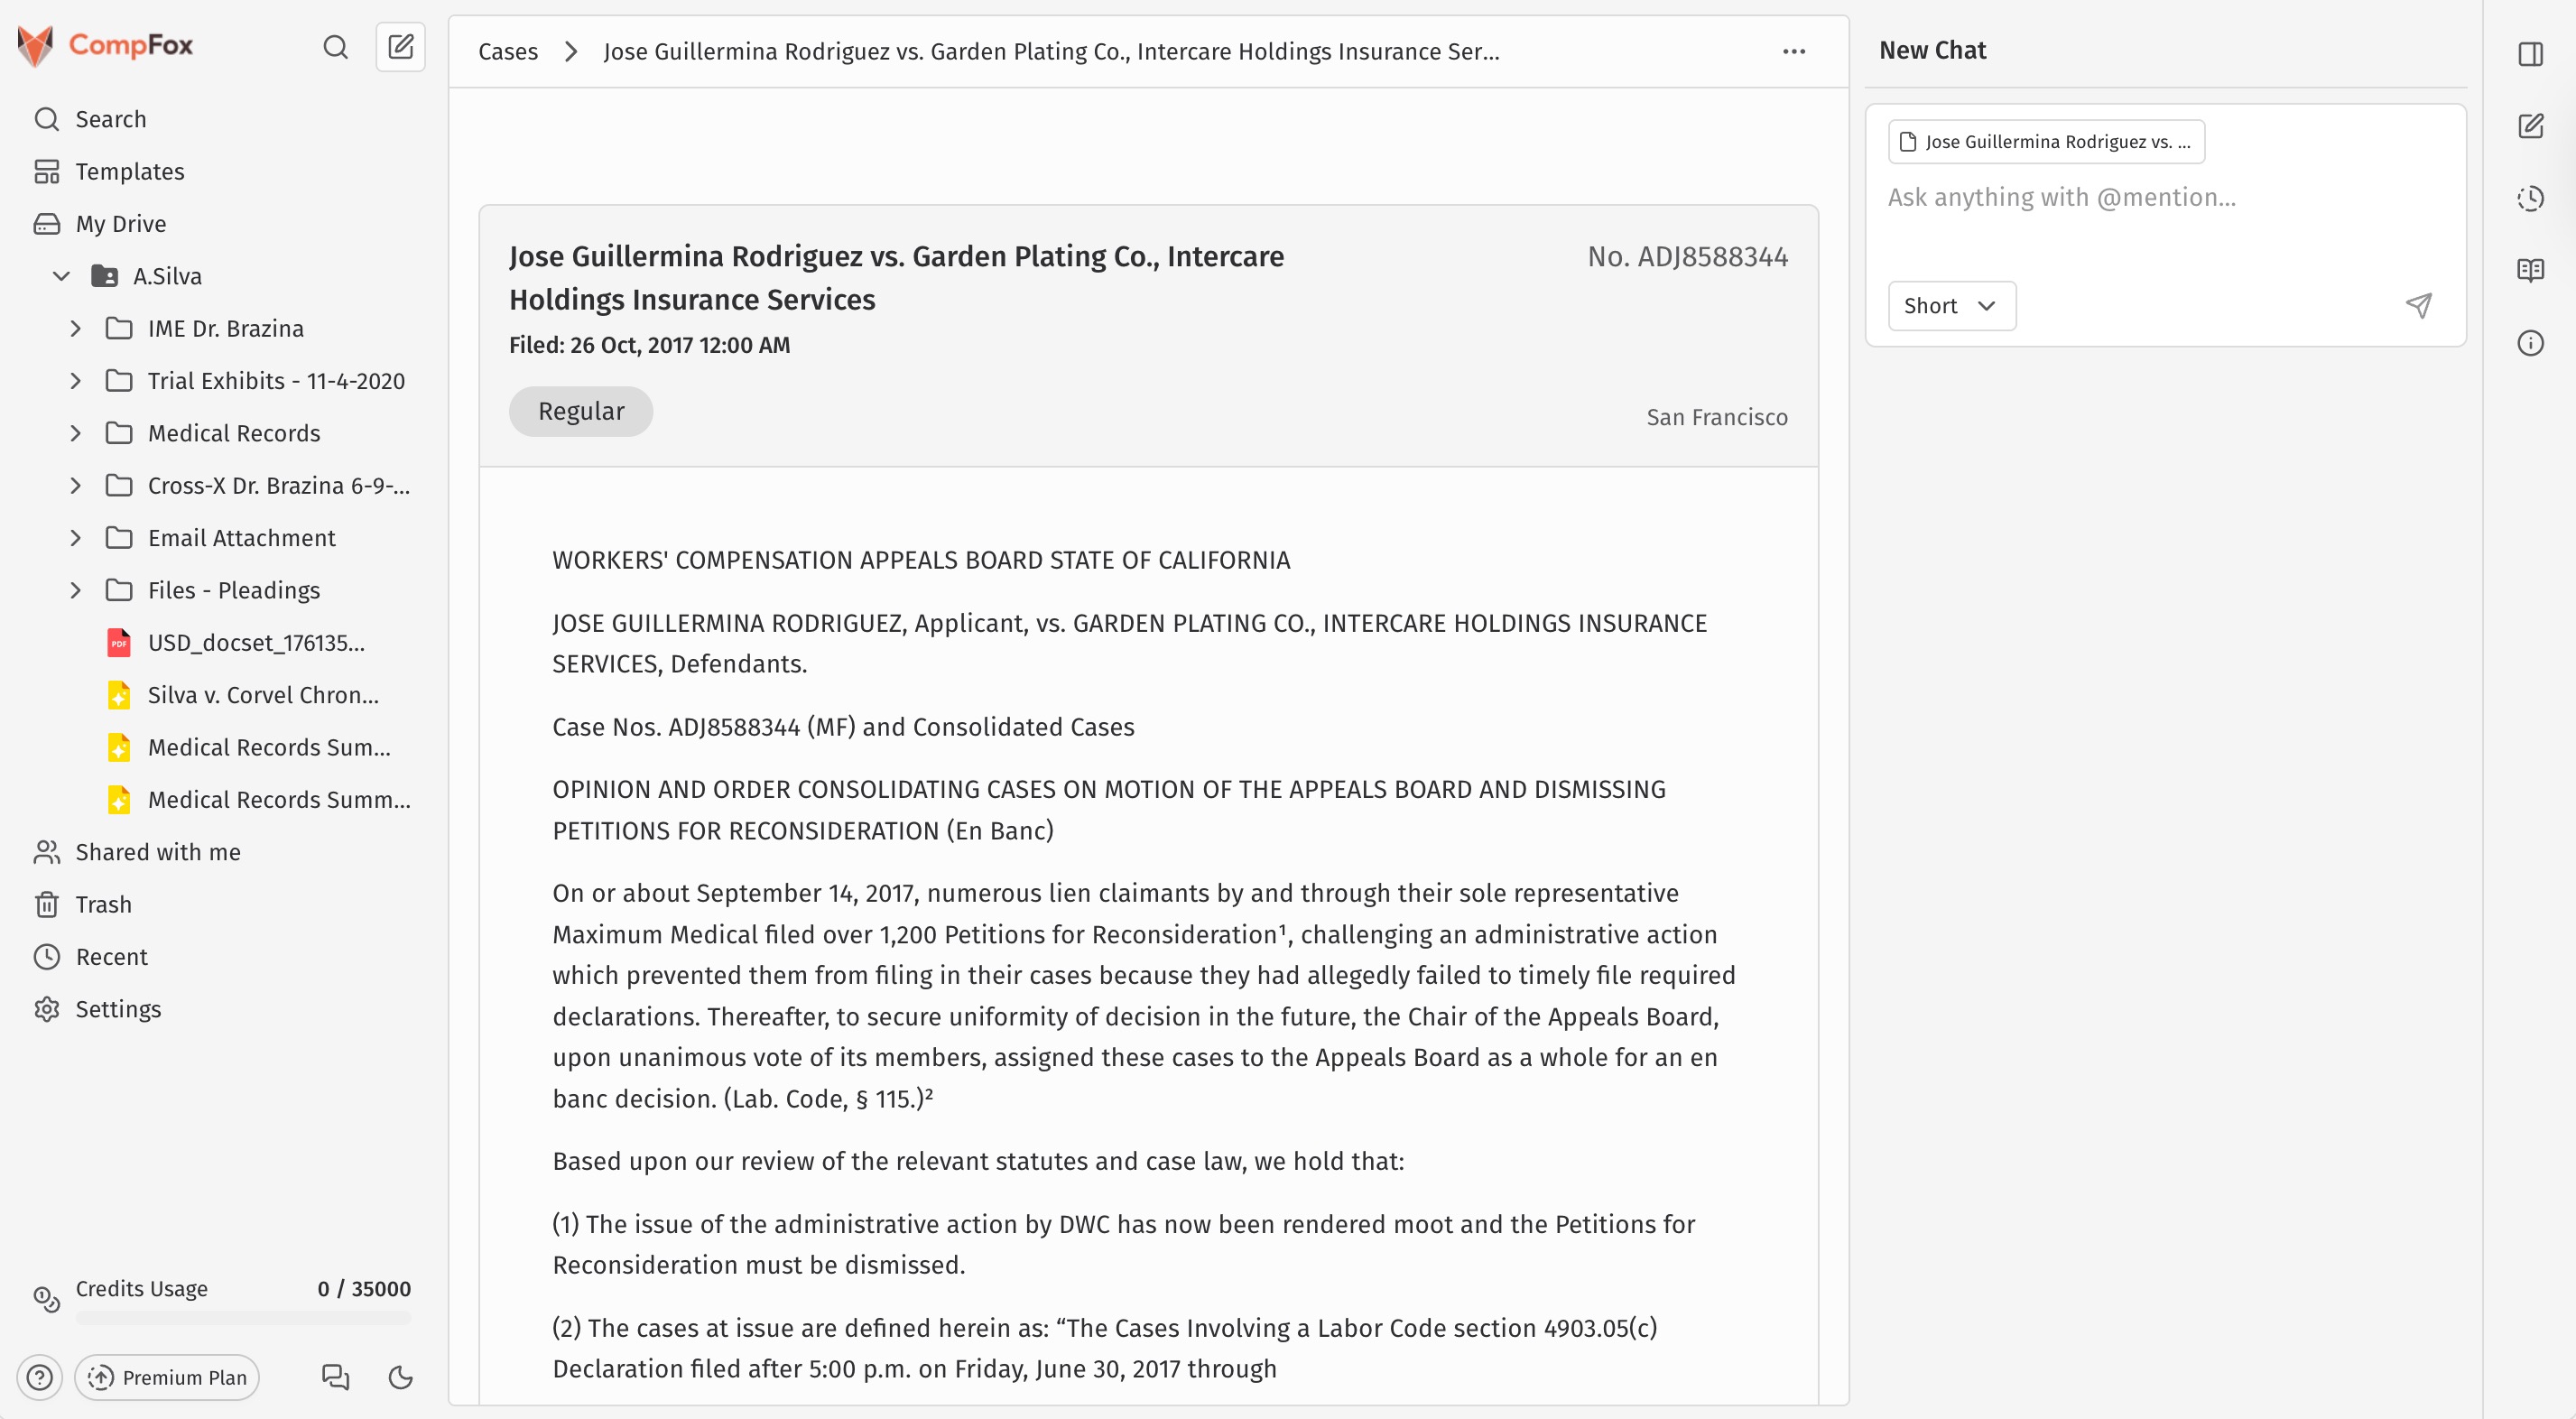Open Templates in the sidebar
This screenshot has height=1419, width=2576.
coord(130,172)
